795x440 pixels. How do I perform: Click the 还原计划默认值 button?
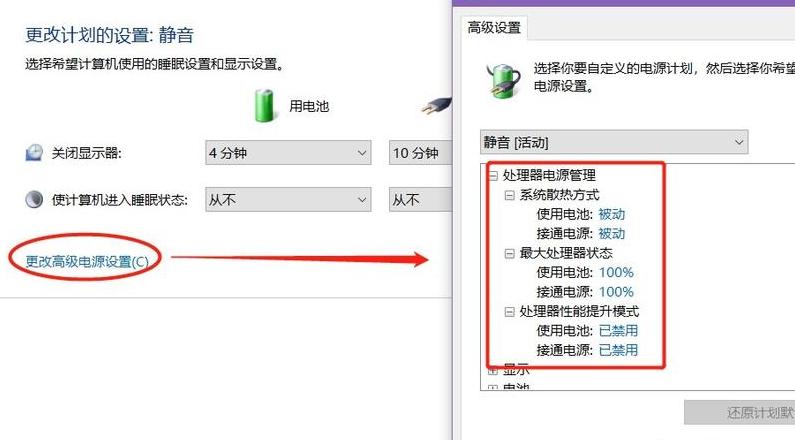pos(739,412)
